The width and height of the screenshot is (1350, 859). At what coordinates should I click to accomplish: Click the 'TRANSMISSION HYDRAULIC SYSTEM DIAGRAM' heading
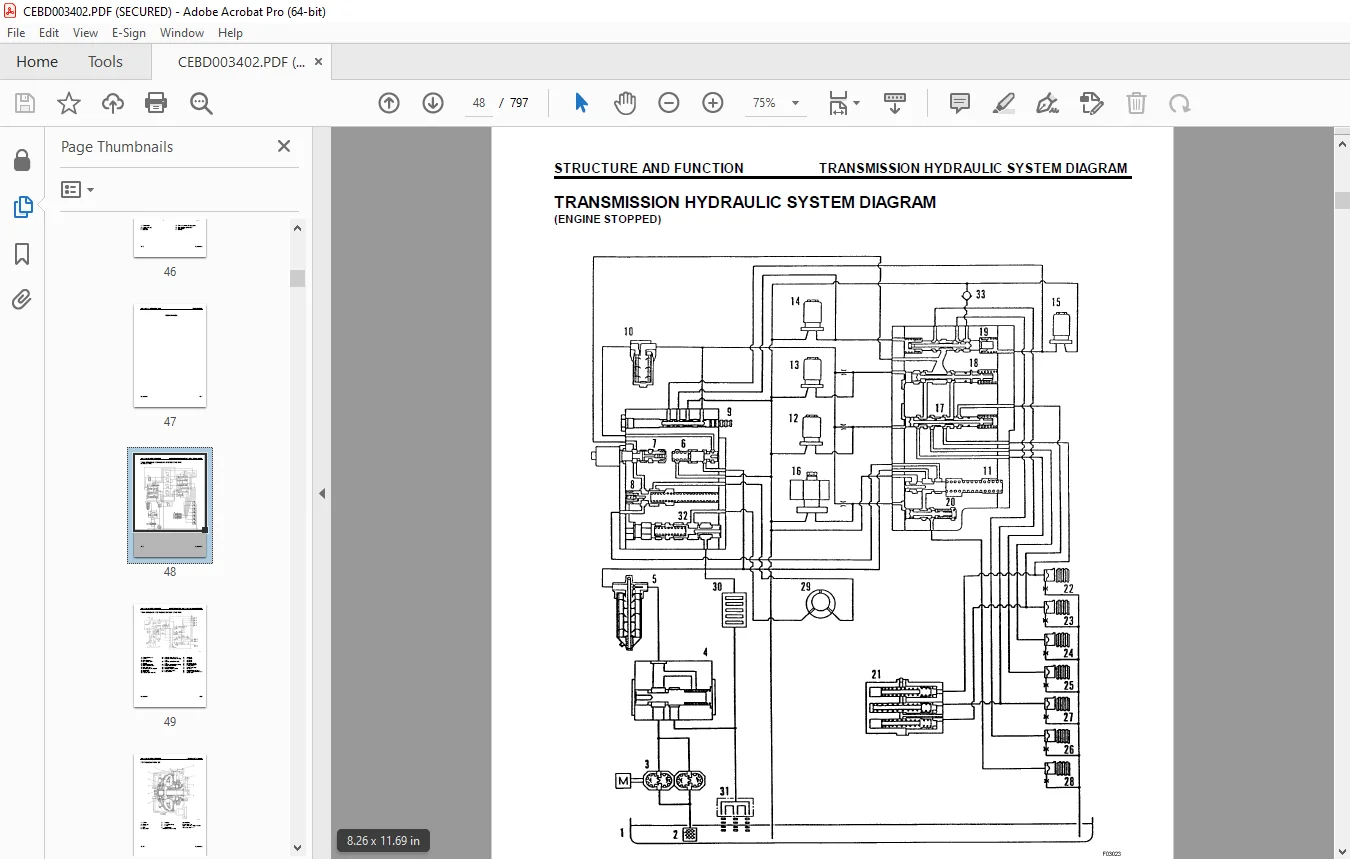[x=745, y=202]
